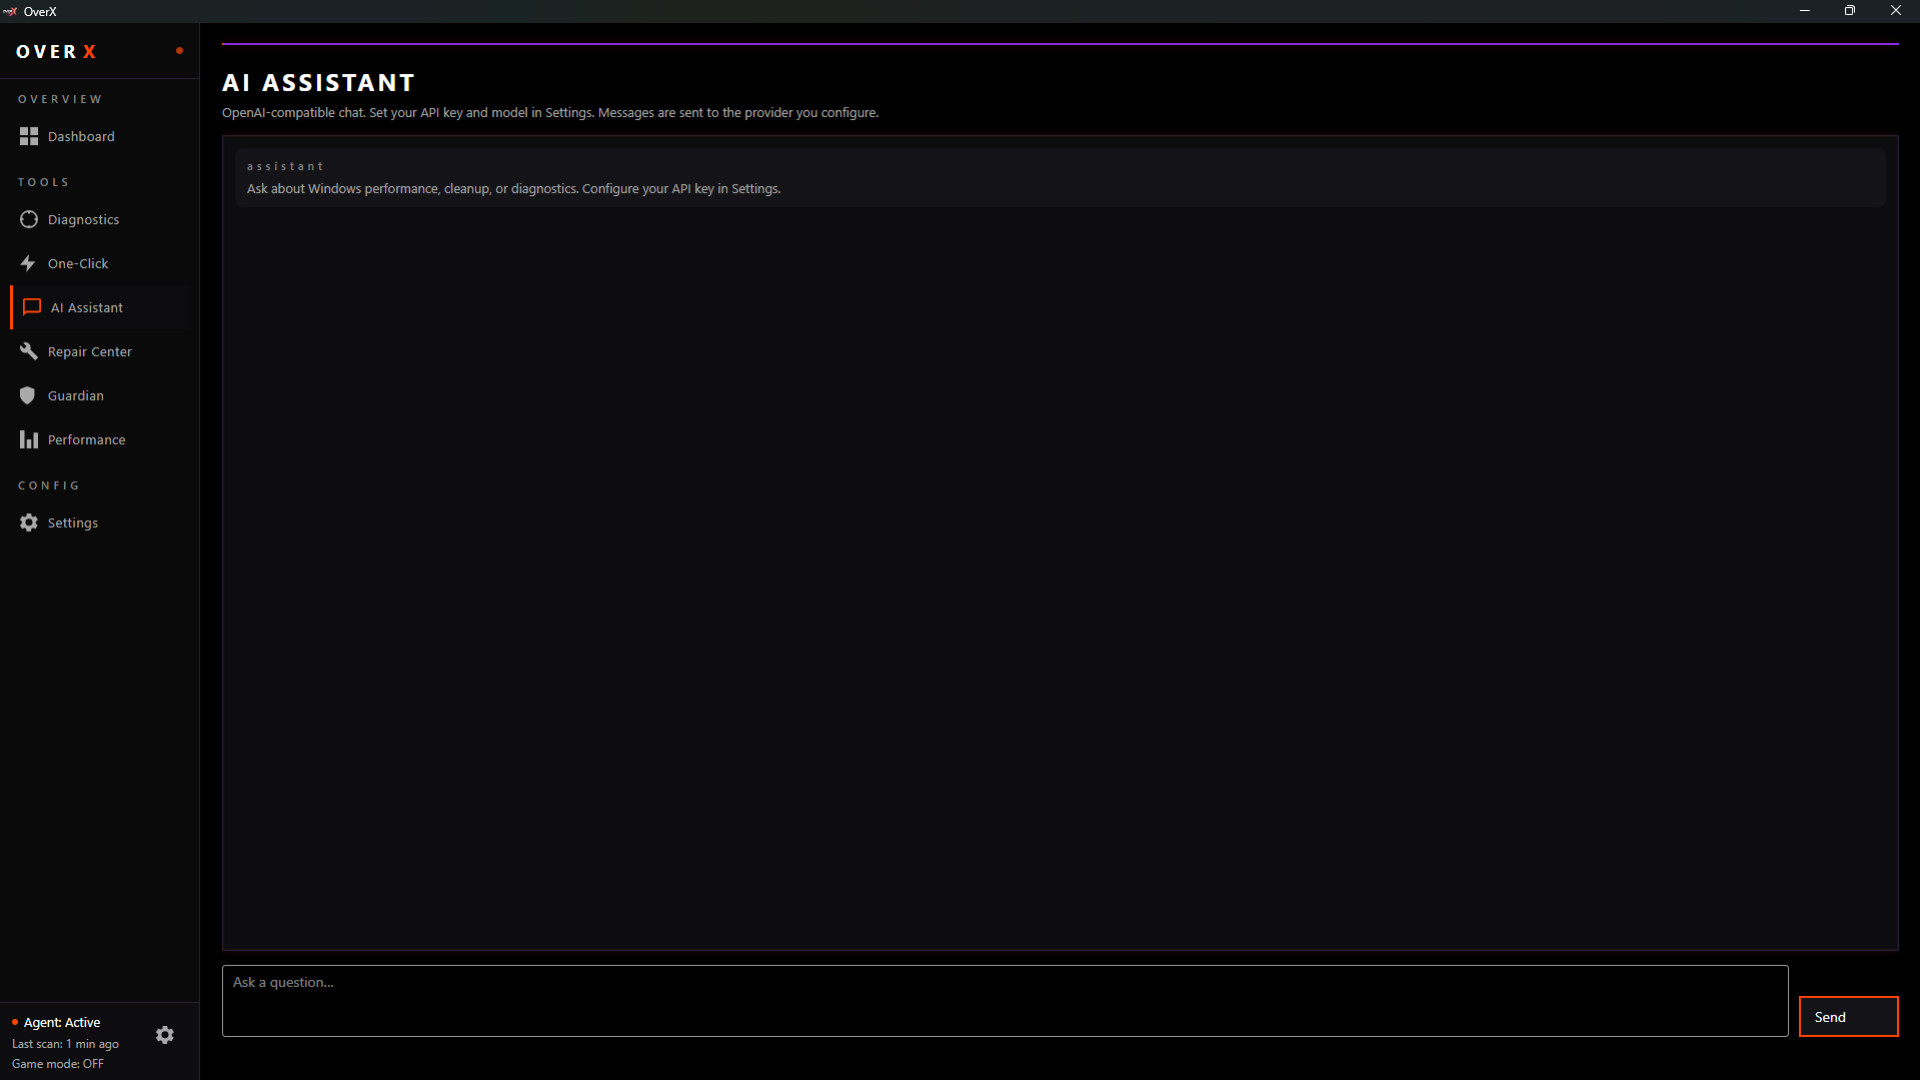Click the Agent: Active status label

[61, 1022]
